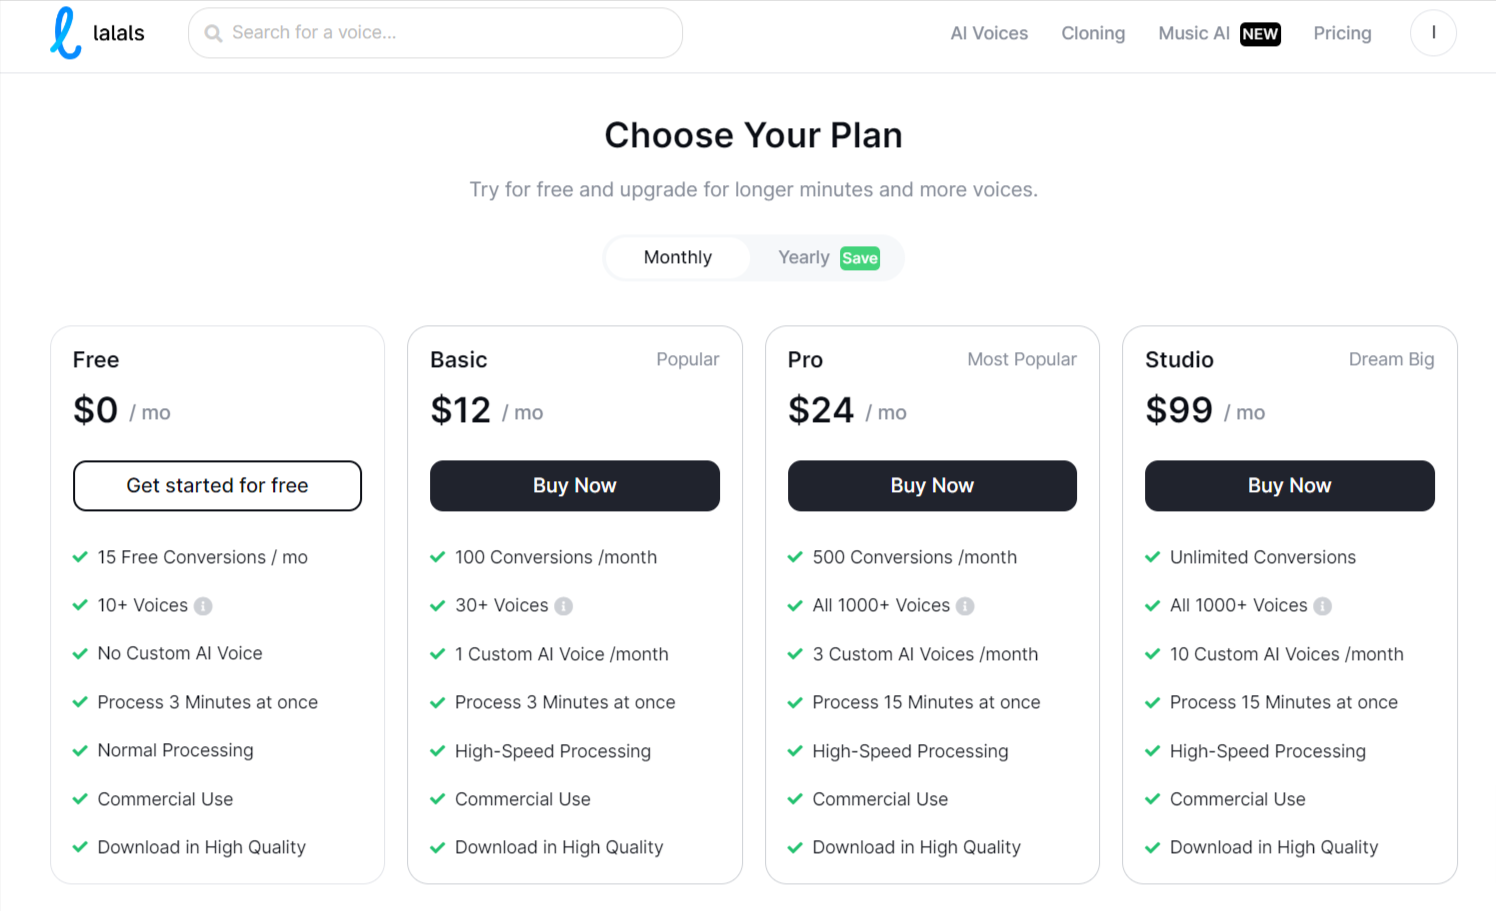
Task: Go to the Pricing page
Action: point(1342,33)
